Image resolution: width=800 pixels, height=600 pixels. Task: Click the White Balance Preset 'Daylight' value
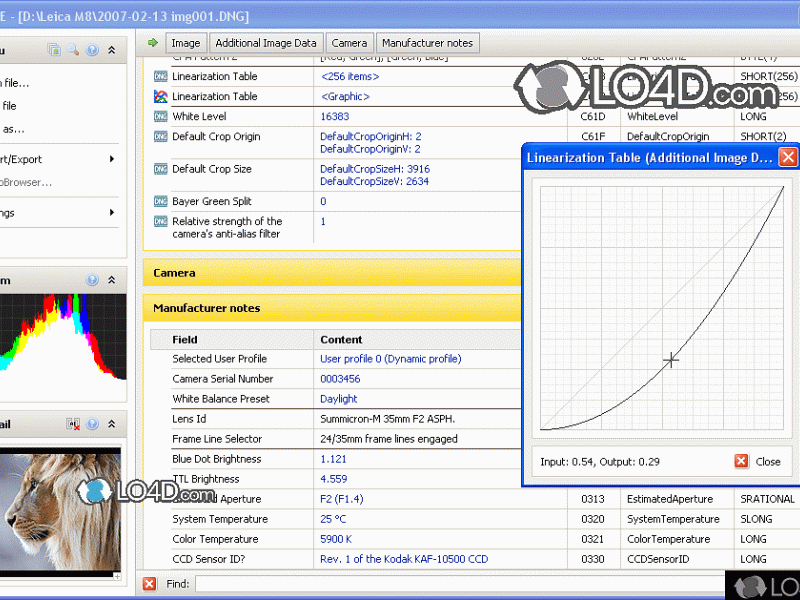point(338,399)
